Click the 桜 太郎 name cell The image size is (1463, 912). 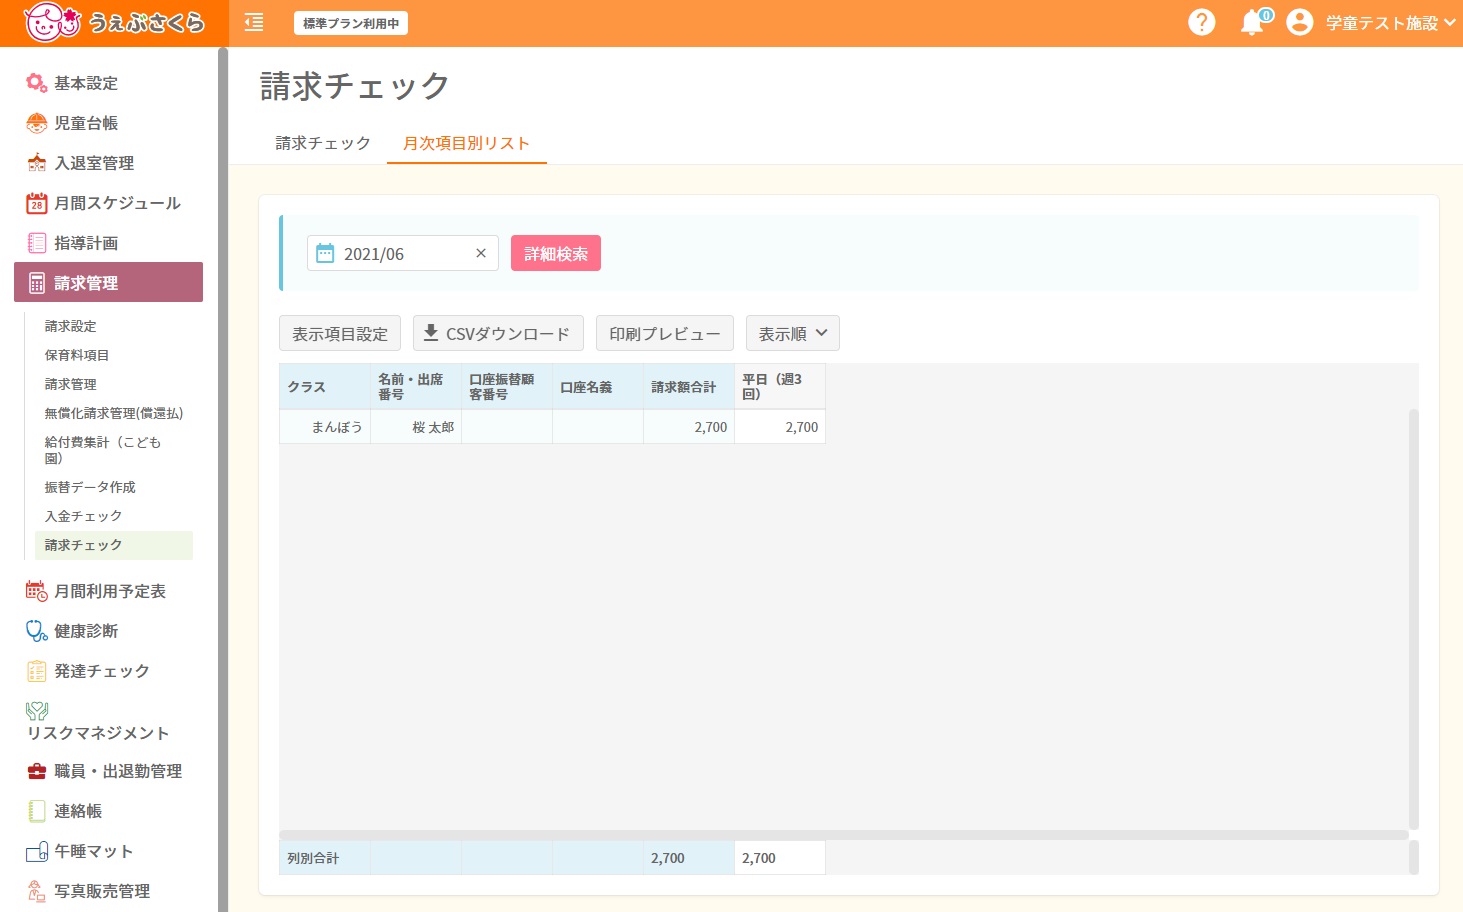416,427
